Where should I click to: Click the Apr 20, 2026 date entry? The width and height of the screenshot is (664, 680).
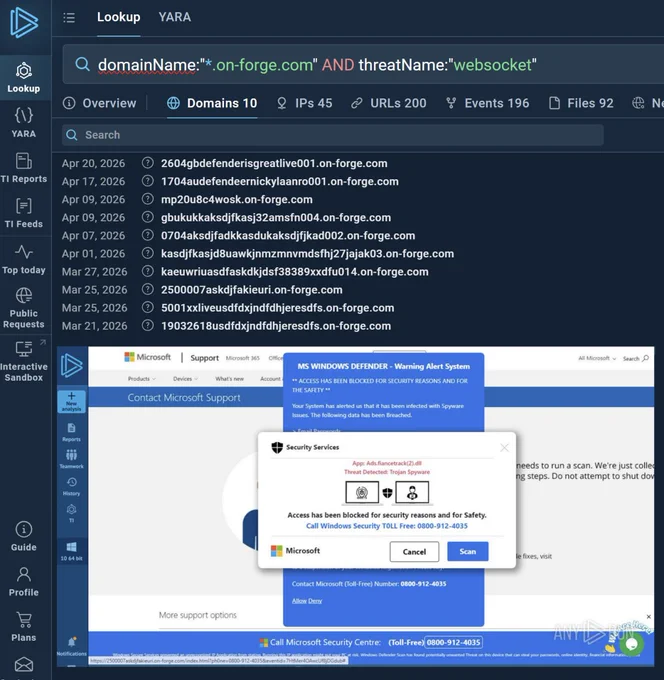[93, 163]
